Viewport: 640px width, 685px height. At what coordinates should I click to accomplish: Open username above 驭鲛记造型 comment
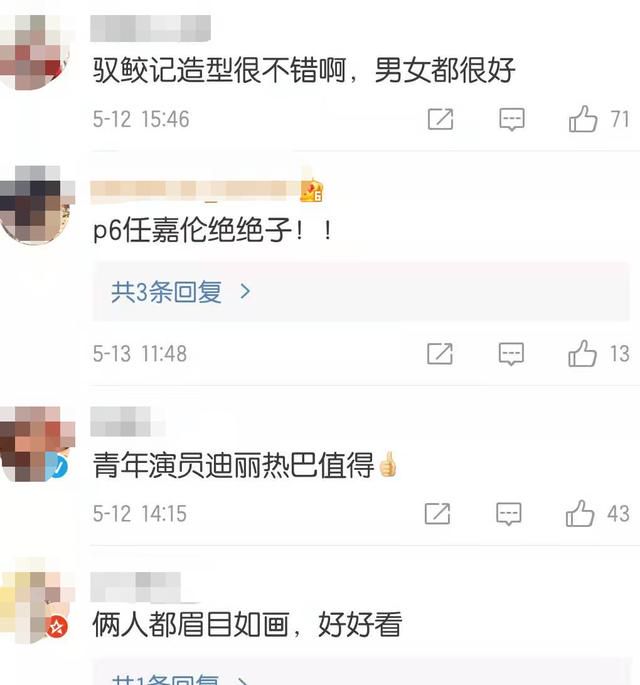point(150,28)
